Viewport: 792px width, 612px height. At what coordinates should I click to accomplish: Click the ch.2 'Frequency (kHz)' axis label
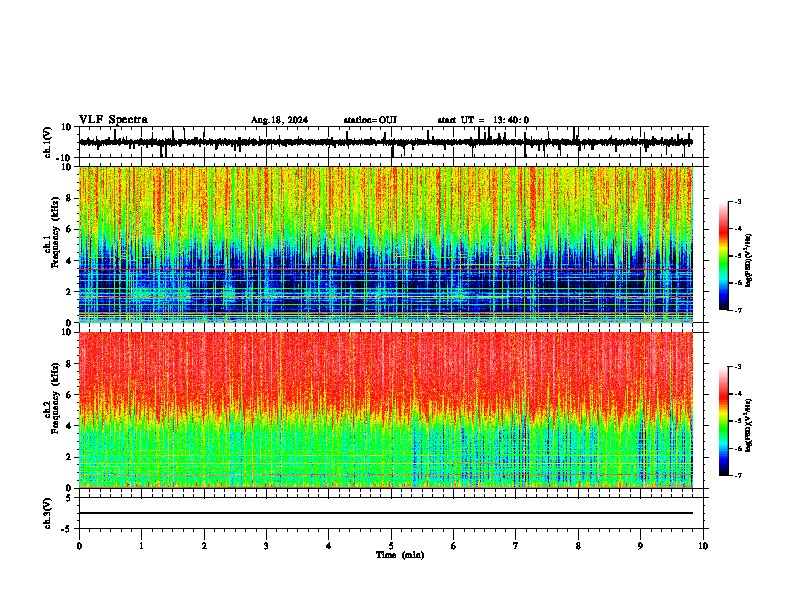(x=55, y=398)
